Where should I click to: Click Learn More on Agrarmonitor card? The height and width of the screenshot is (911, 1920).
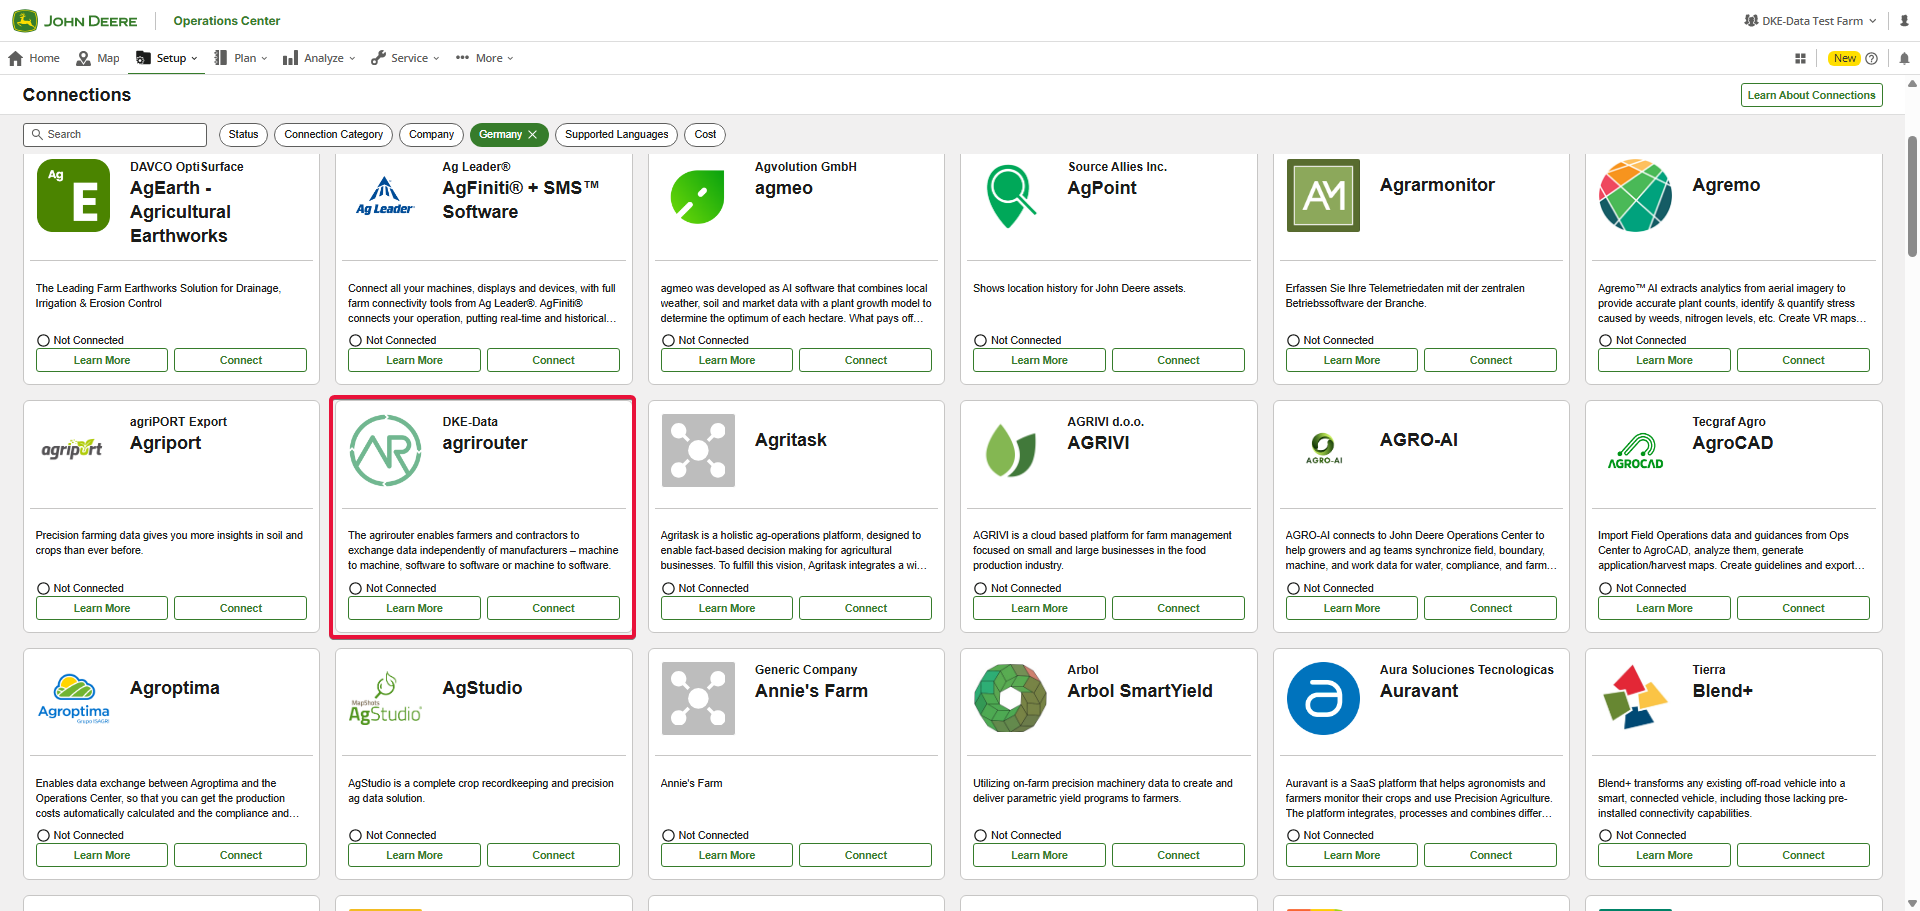pyautogui.click(x=1351, y=360)
